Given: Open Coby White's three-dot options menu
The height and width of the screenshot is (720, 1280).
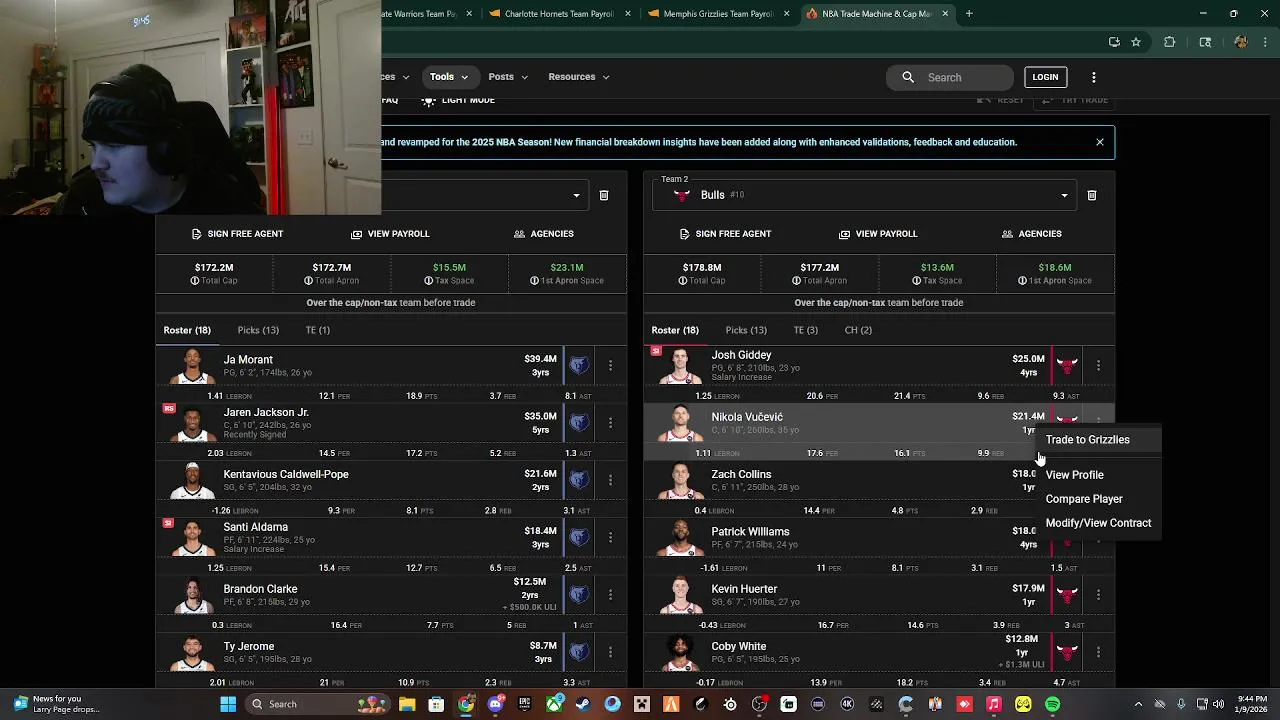Looking at the screenshot, I should click(x=1098, y=652).
